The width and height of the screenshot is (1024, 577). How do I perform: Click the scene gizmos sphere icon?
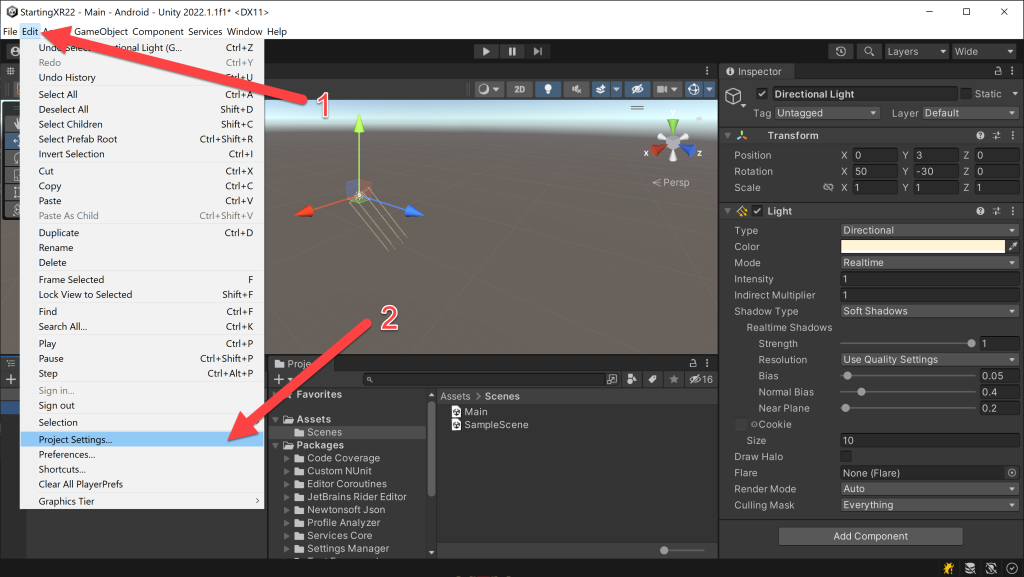[694, 89]
